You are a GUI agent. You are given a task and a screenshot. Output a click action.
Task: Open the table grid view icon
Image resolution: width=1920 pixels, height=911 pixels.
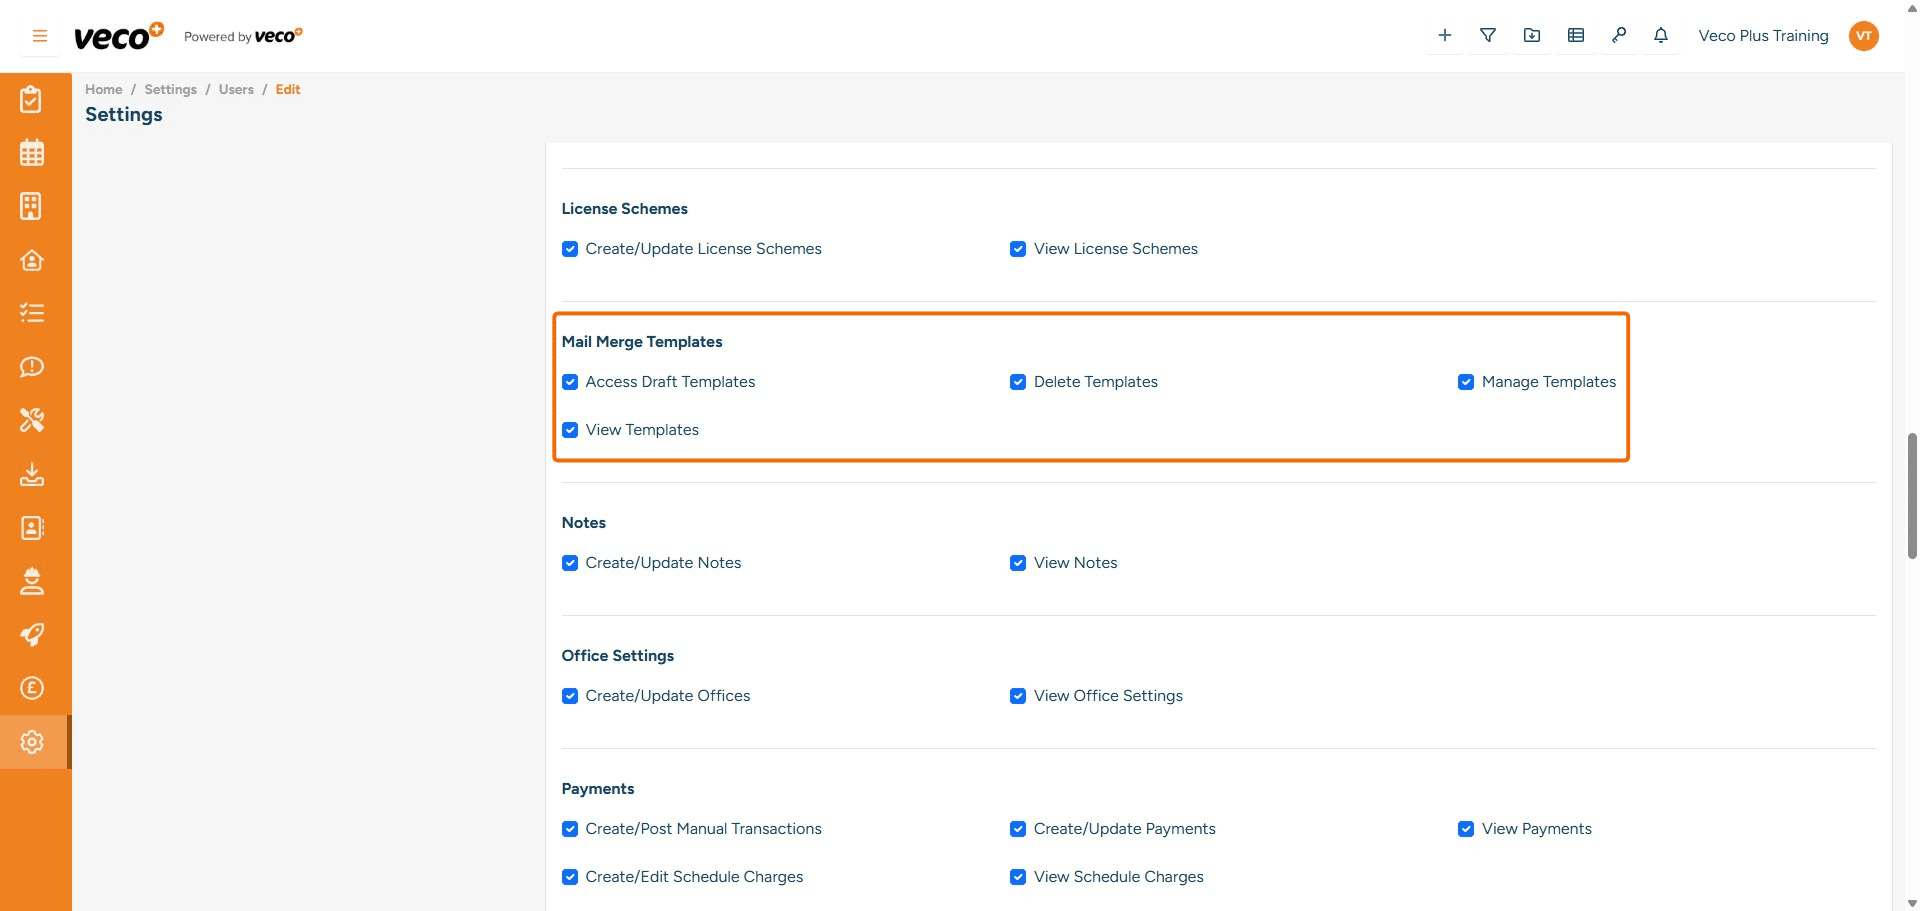click(1576, 35)
